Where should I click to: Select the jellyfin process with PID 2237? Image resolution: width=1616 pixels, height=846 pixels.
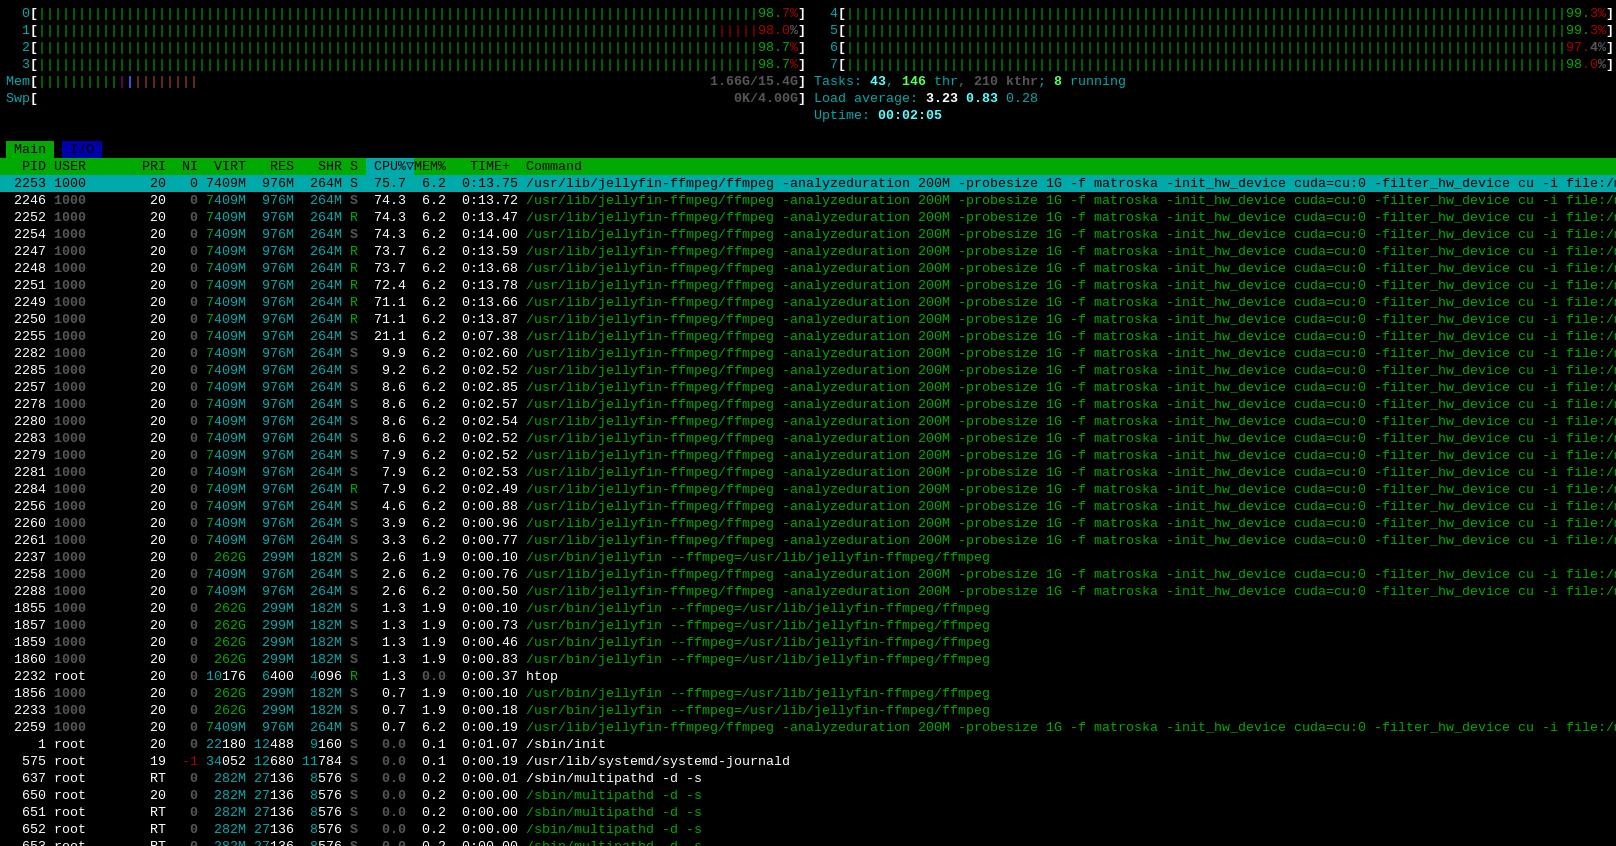coord(400,557)
